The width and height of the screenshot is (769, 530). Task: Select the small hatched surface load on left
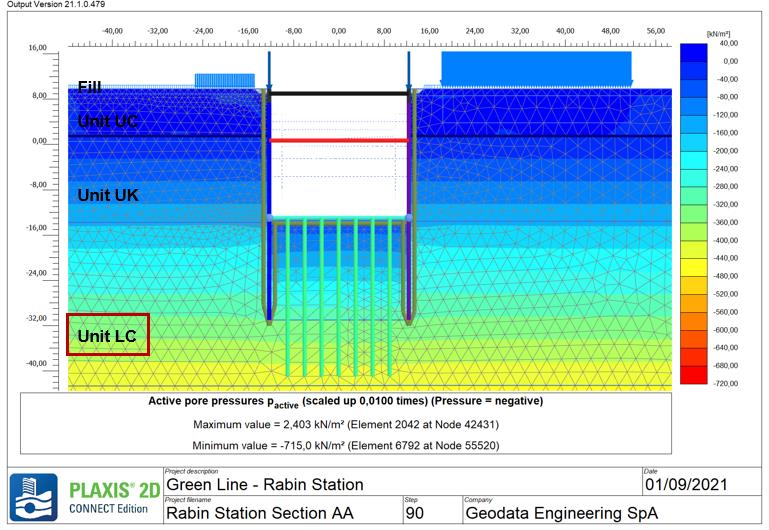point(218,80)
